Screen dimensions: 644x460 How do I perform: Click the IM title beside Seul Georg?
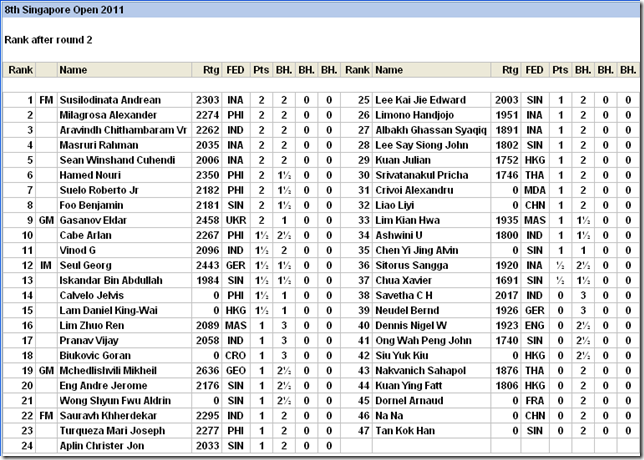[x=46, y=265]
